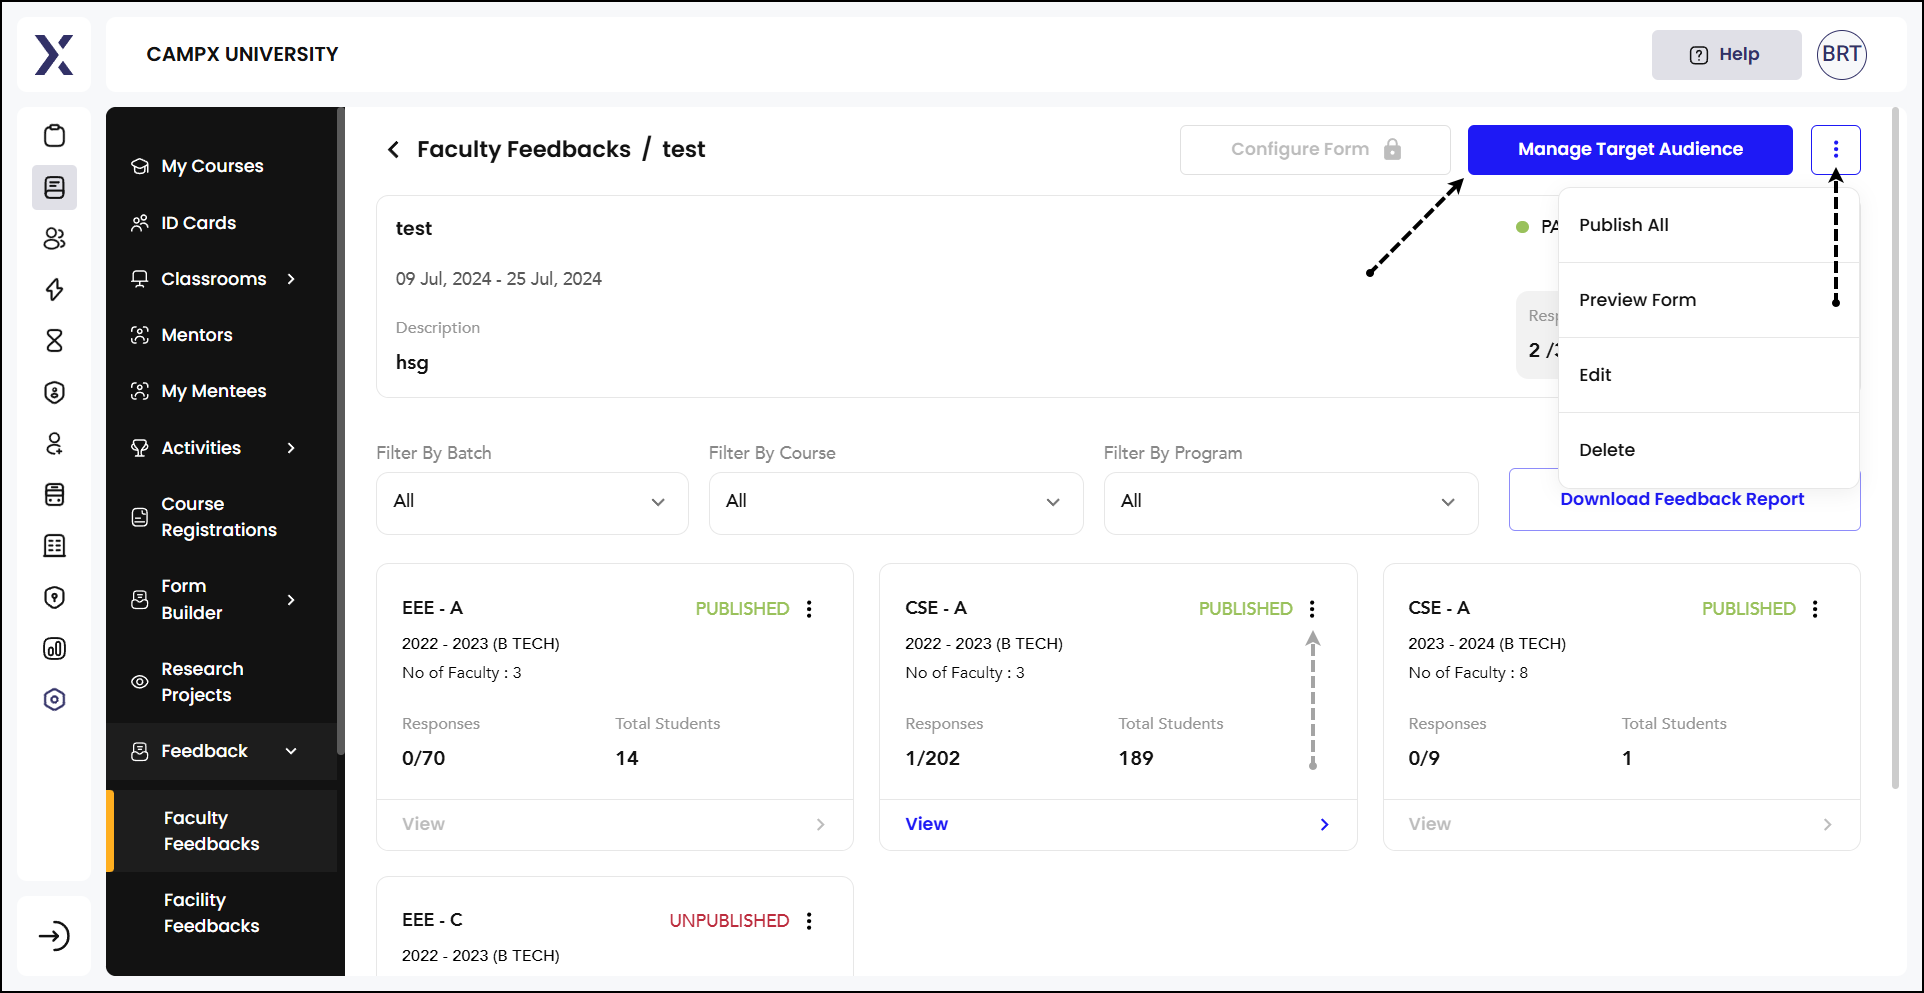Select the highlighted document icon in left rail

[55, 187]
